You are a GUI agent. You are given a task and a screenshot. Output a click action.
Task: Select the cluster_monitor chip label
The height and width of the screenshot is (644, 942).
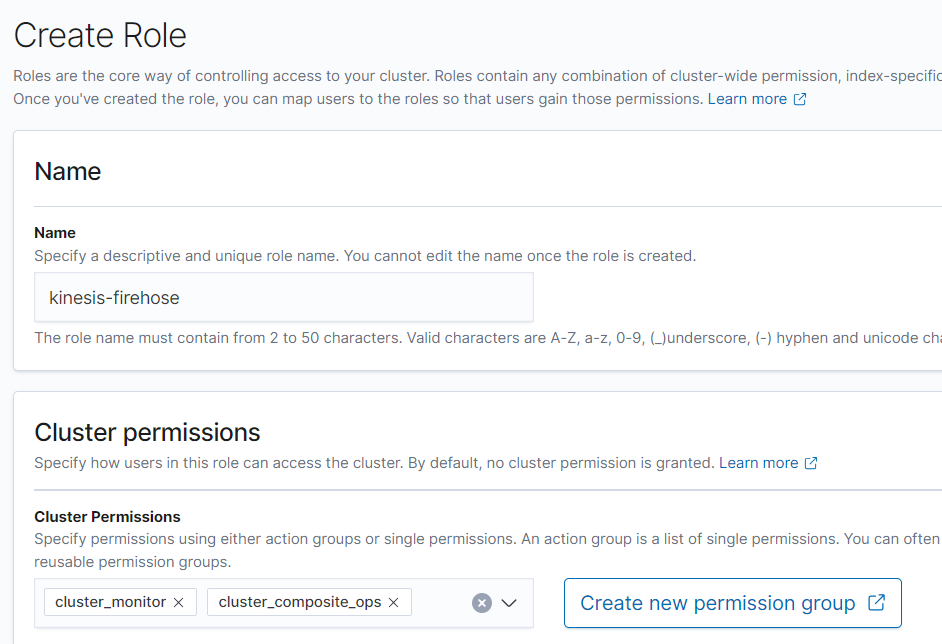pyautogui.click(x=110, y=602)
